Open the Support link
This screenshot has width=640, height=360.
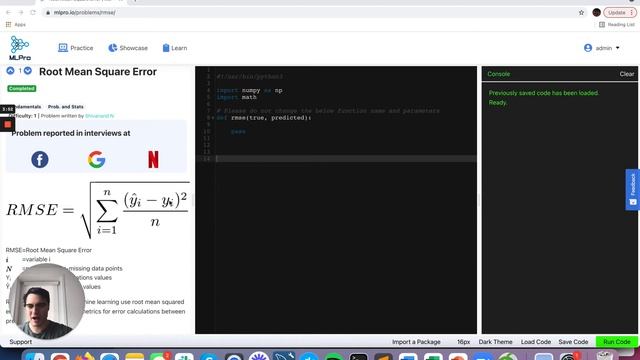20,342
